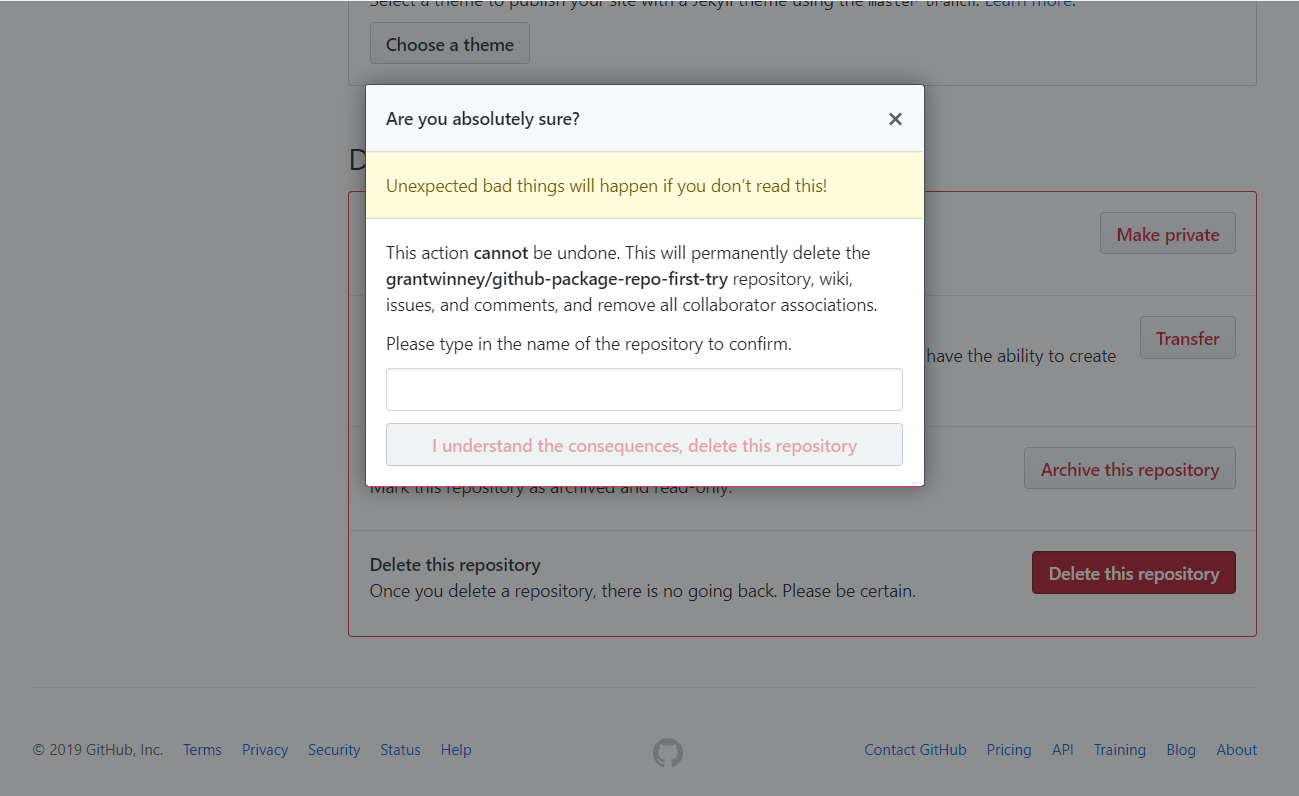Open the Blog footer link

[x=1180, y=750]
